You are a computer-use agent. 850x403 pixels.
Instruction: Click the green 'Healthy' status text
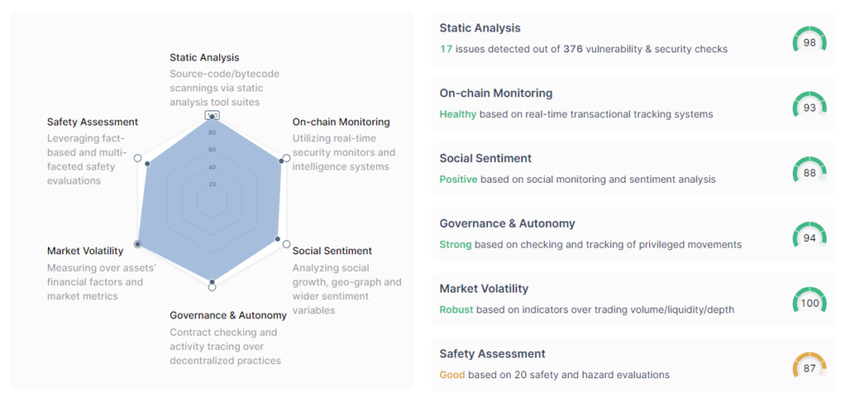pos(457,114)
